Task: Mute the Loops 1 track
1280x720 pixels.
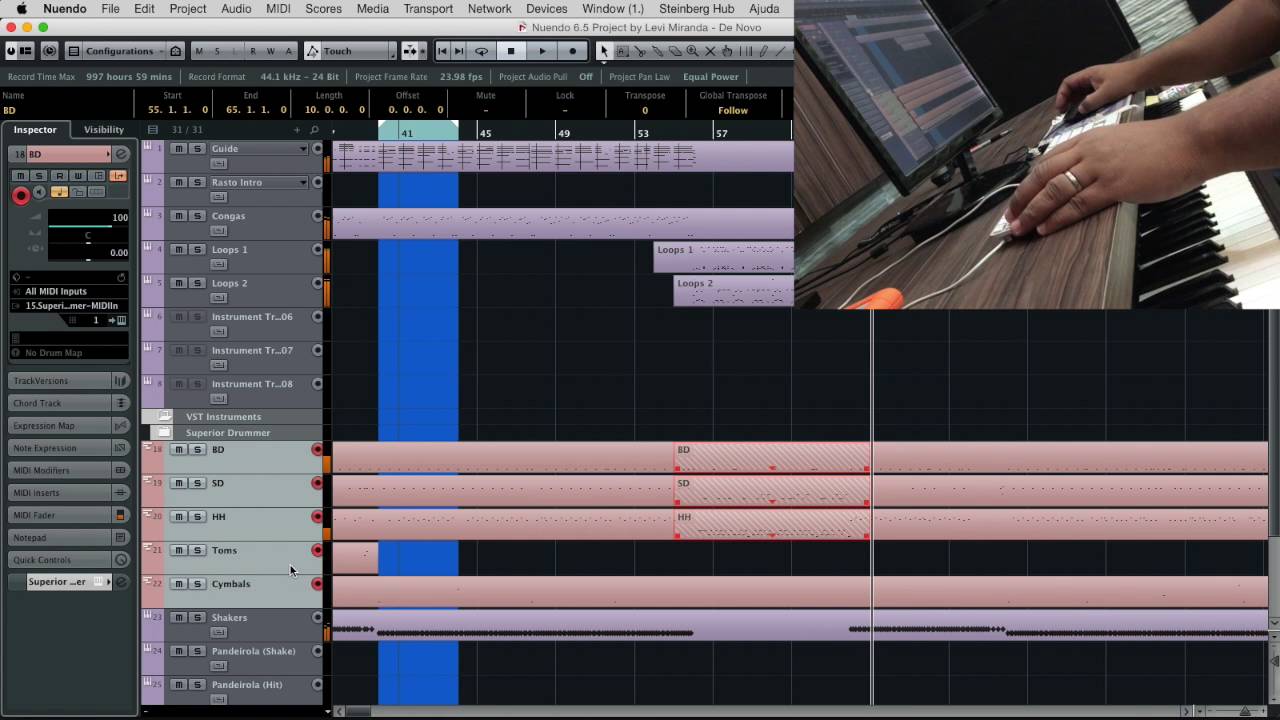Action: click(179, 250)
